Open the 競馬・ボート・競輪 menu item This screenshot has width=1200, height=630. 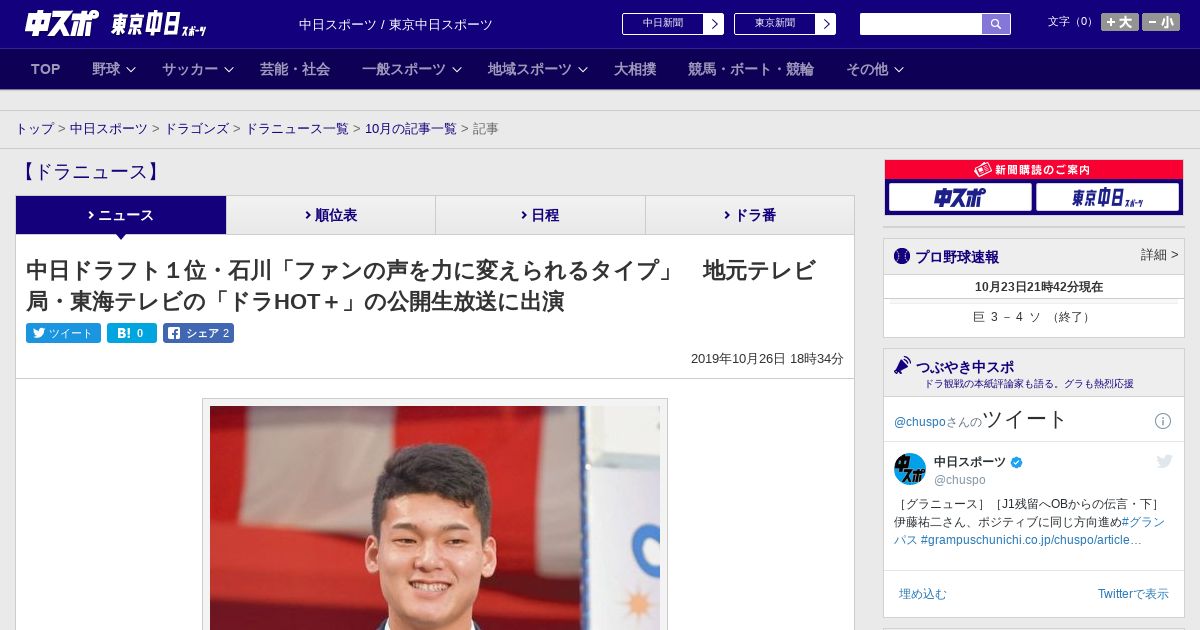click(751, 69)
